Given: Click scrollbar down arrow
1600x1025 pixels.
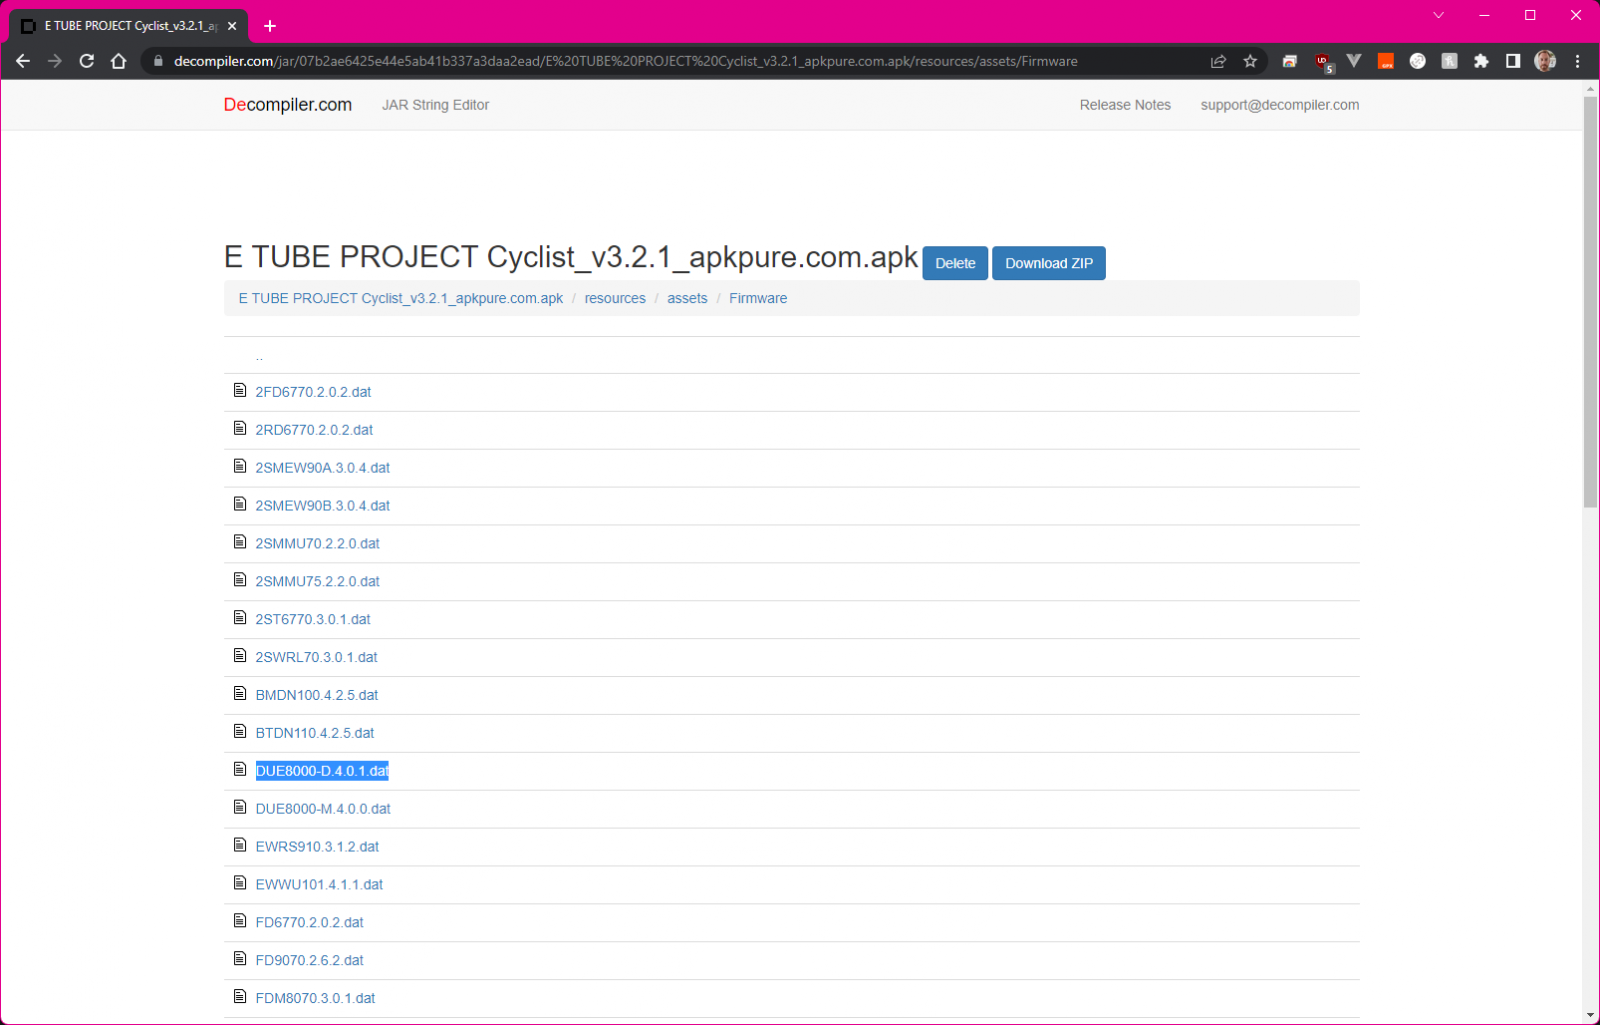Looking at the screenshot, I should [x=1590, y=1015].
